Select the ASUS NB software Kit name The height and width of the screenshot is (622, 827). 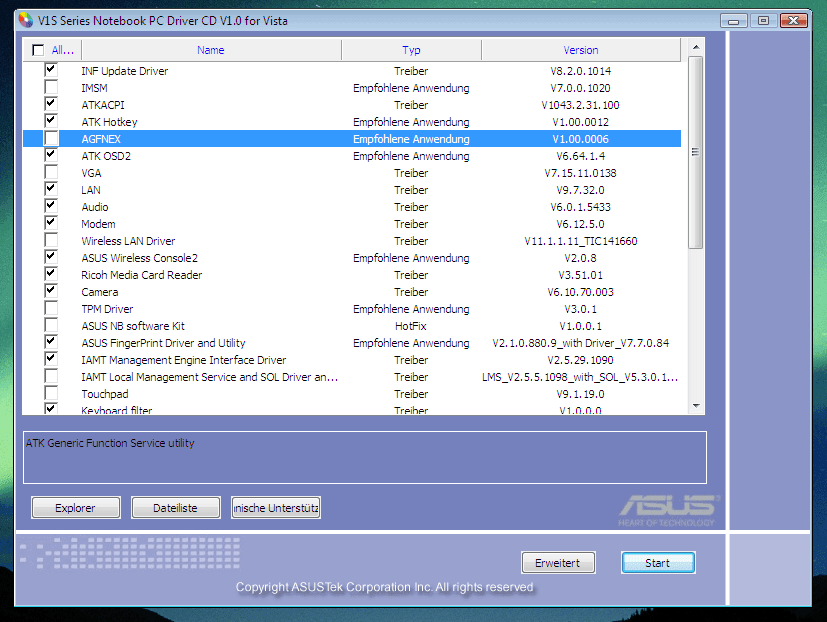133,326
